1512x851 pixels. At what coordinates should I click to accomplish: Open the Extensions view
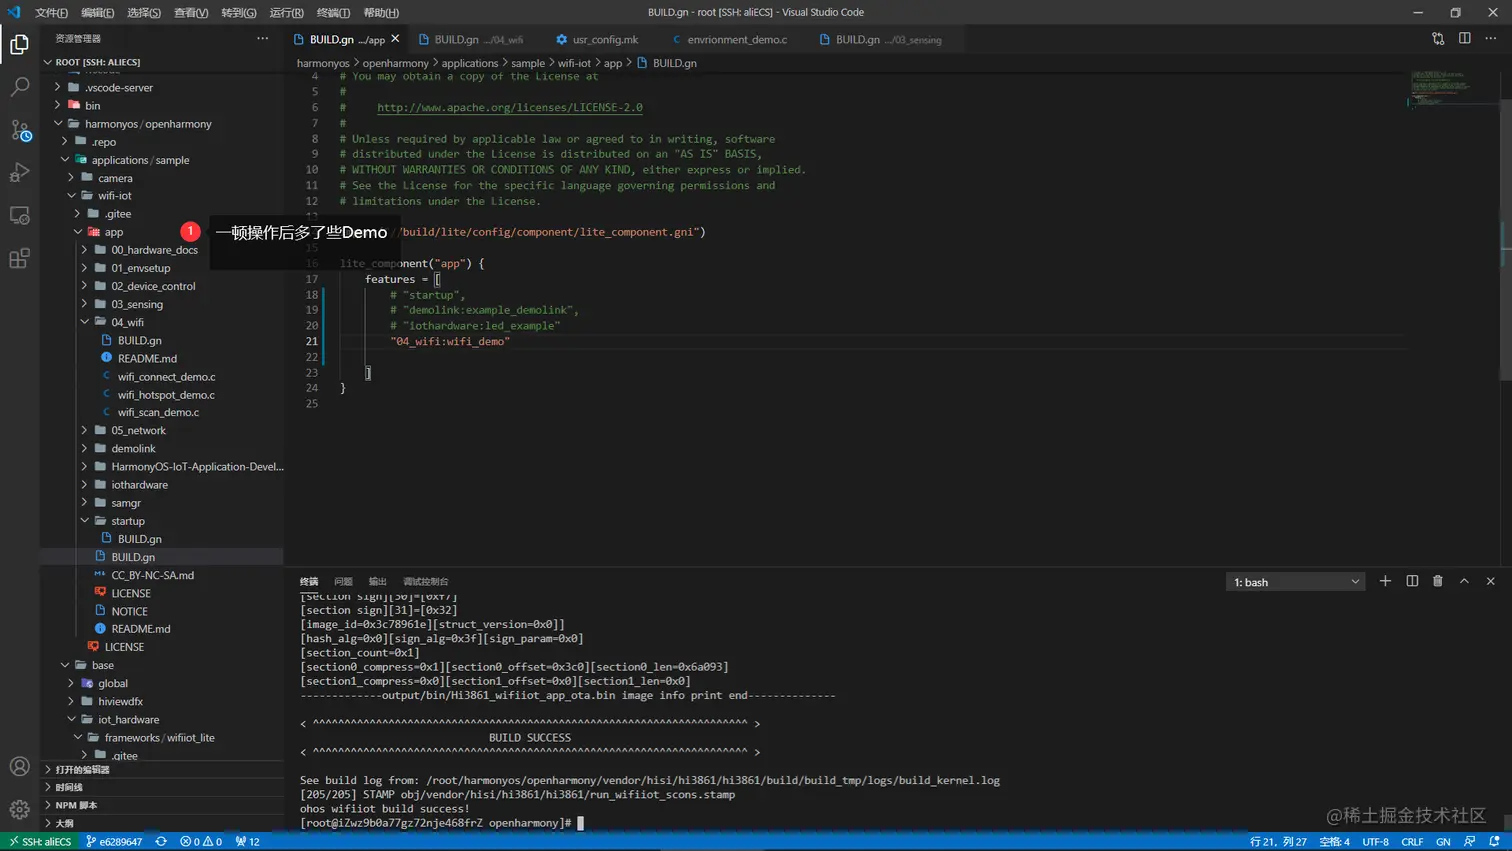click(19, 259)
